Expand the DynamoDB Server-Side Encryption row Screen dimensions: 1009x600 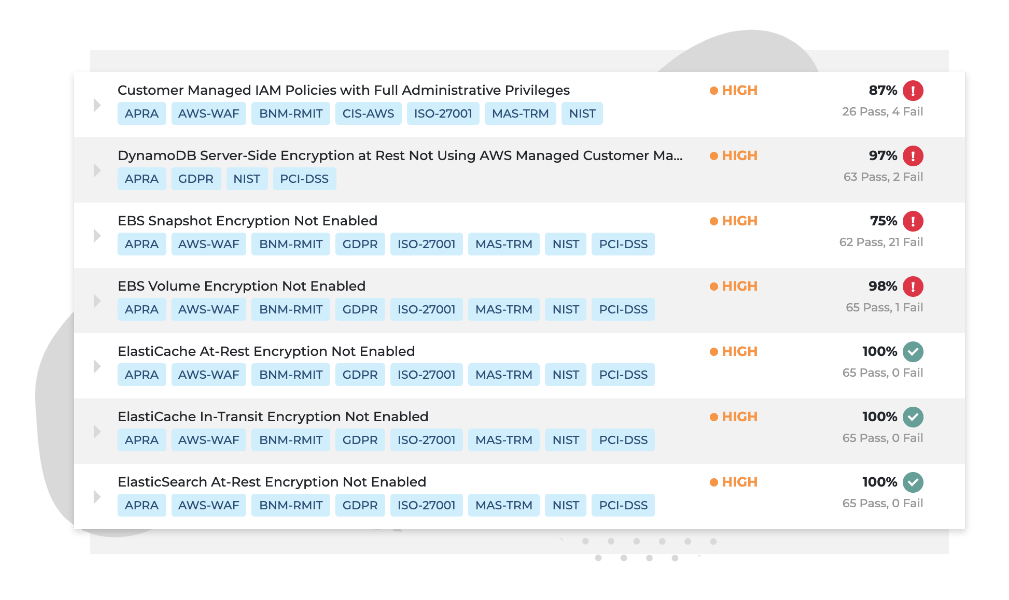coord(97,170)
